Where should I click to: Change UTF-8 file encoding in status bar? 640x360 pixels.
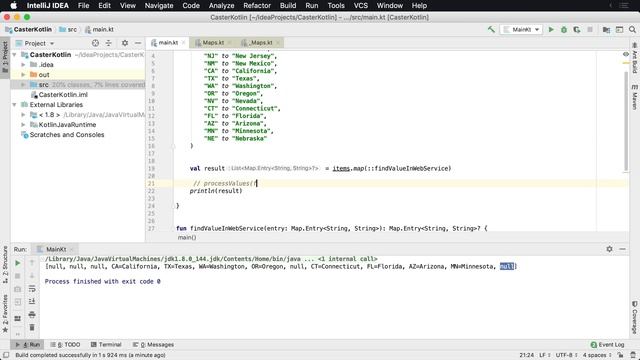pos(567,355)
